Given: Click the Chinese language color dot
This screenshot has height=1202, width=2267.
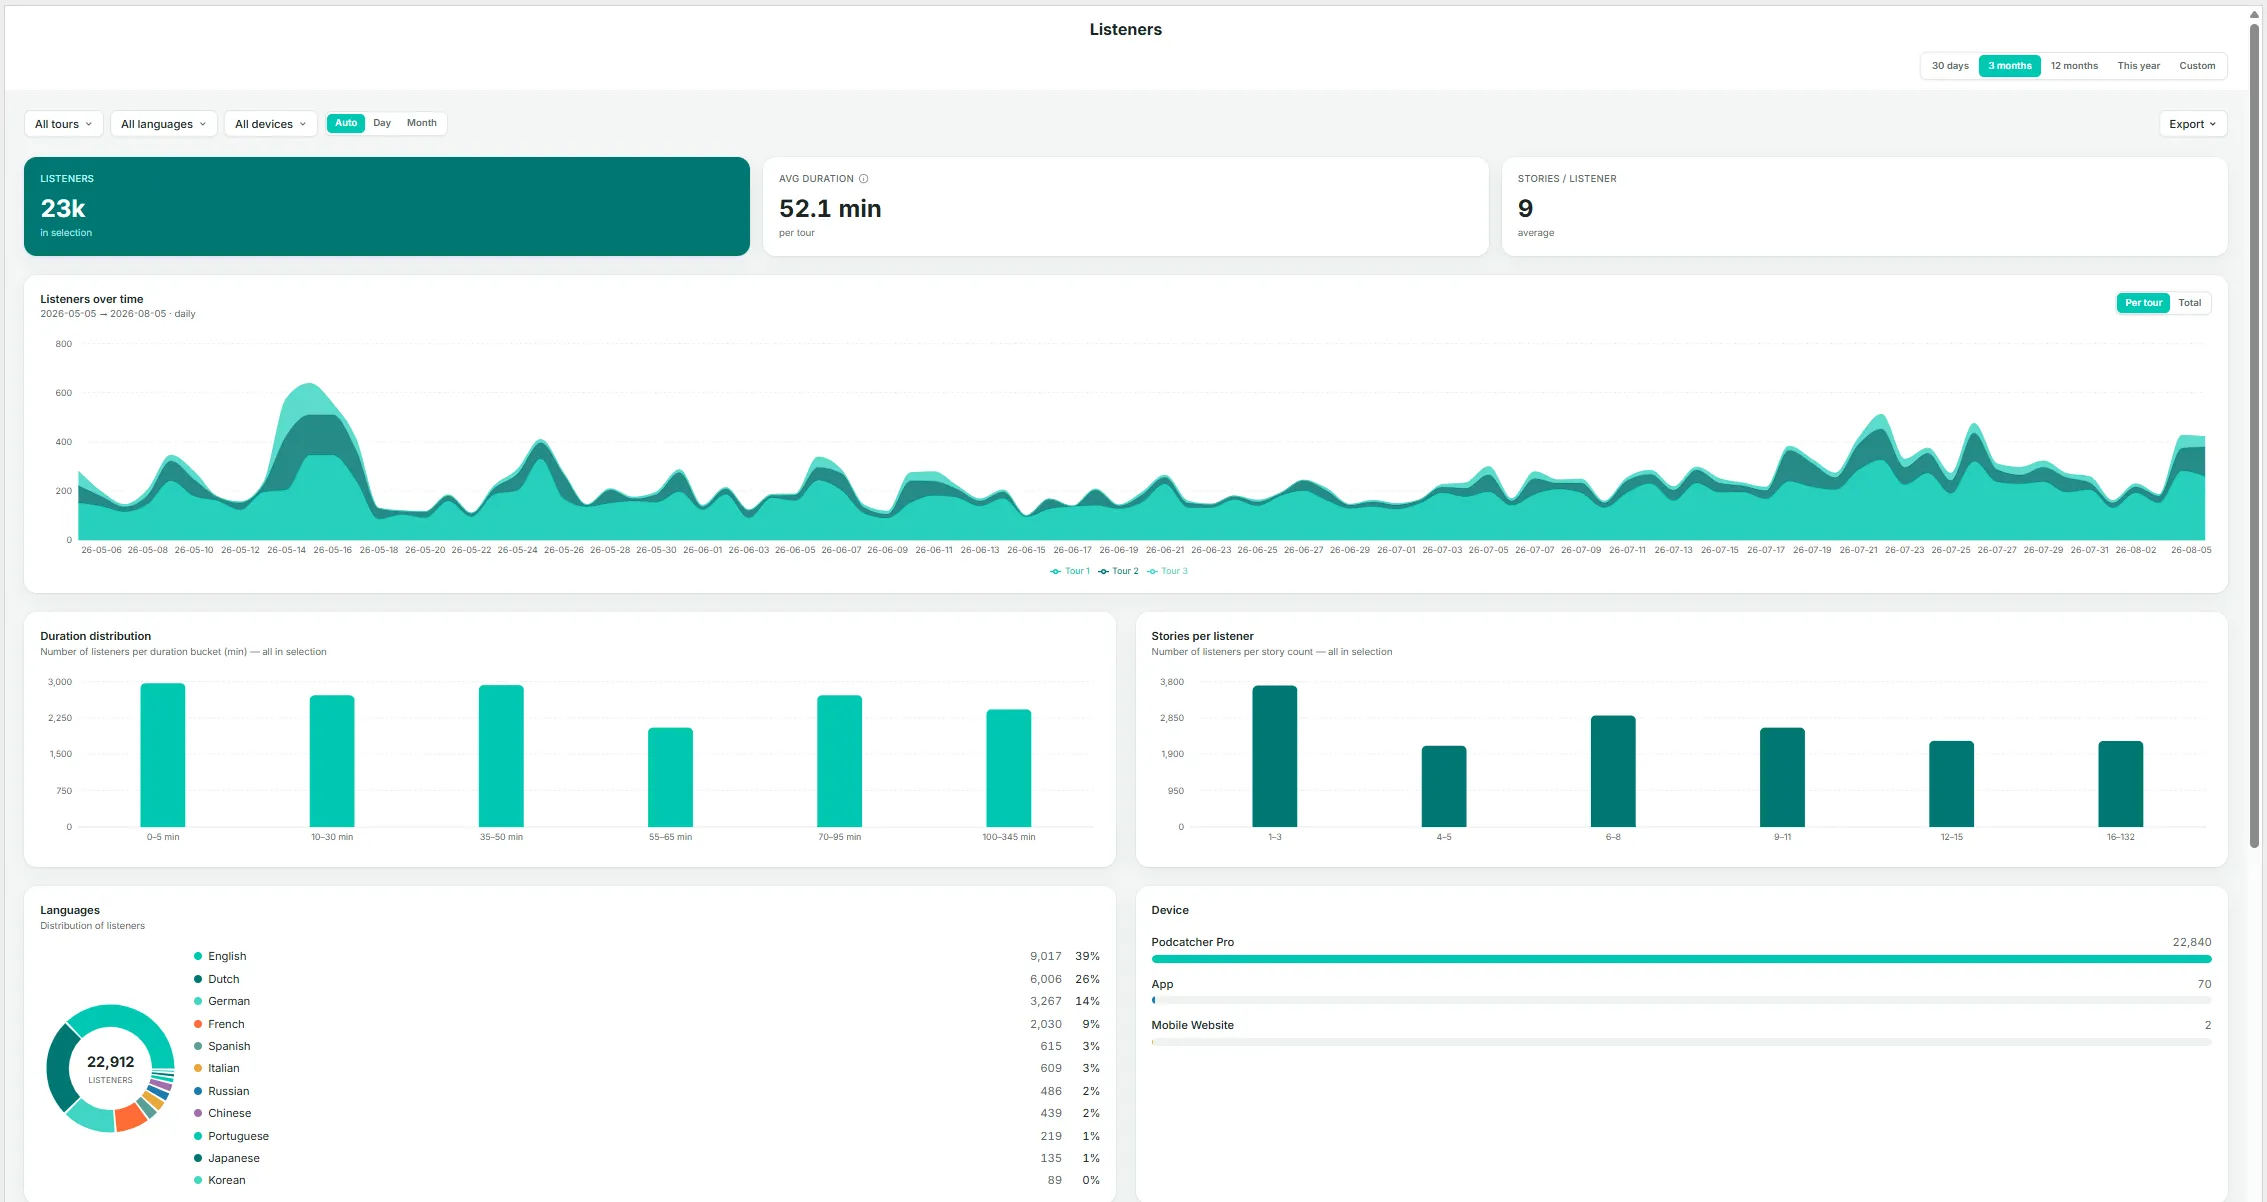Looking at the screenshot, I should point(198,1113).
